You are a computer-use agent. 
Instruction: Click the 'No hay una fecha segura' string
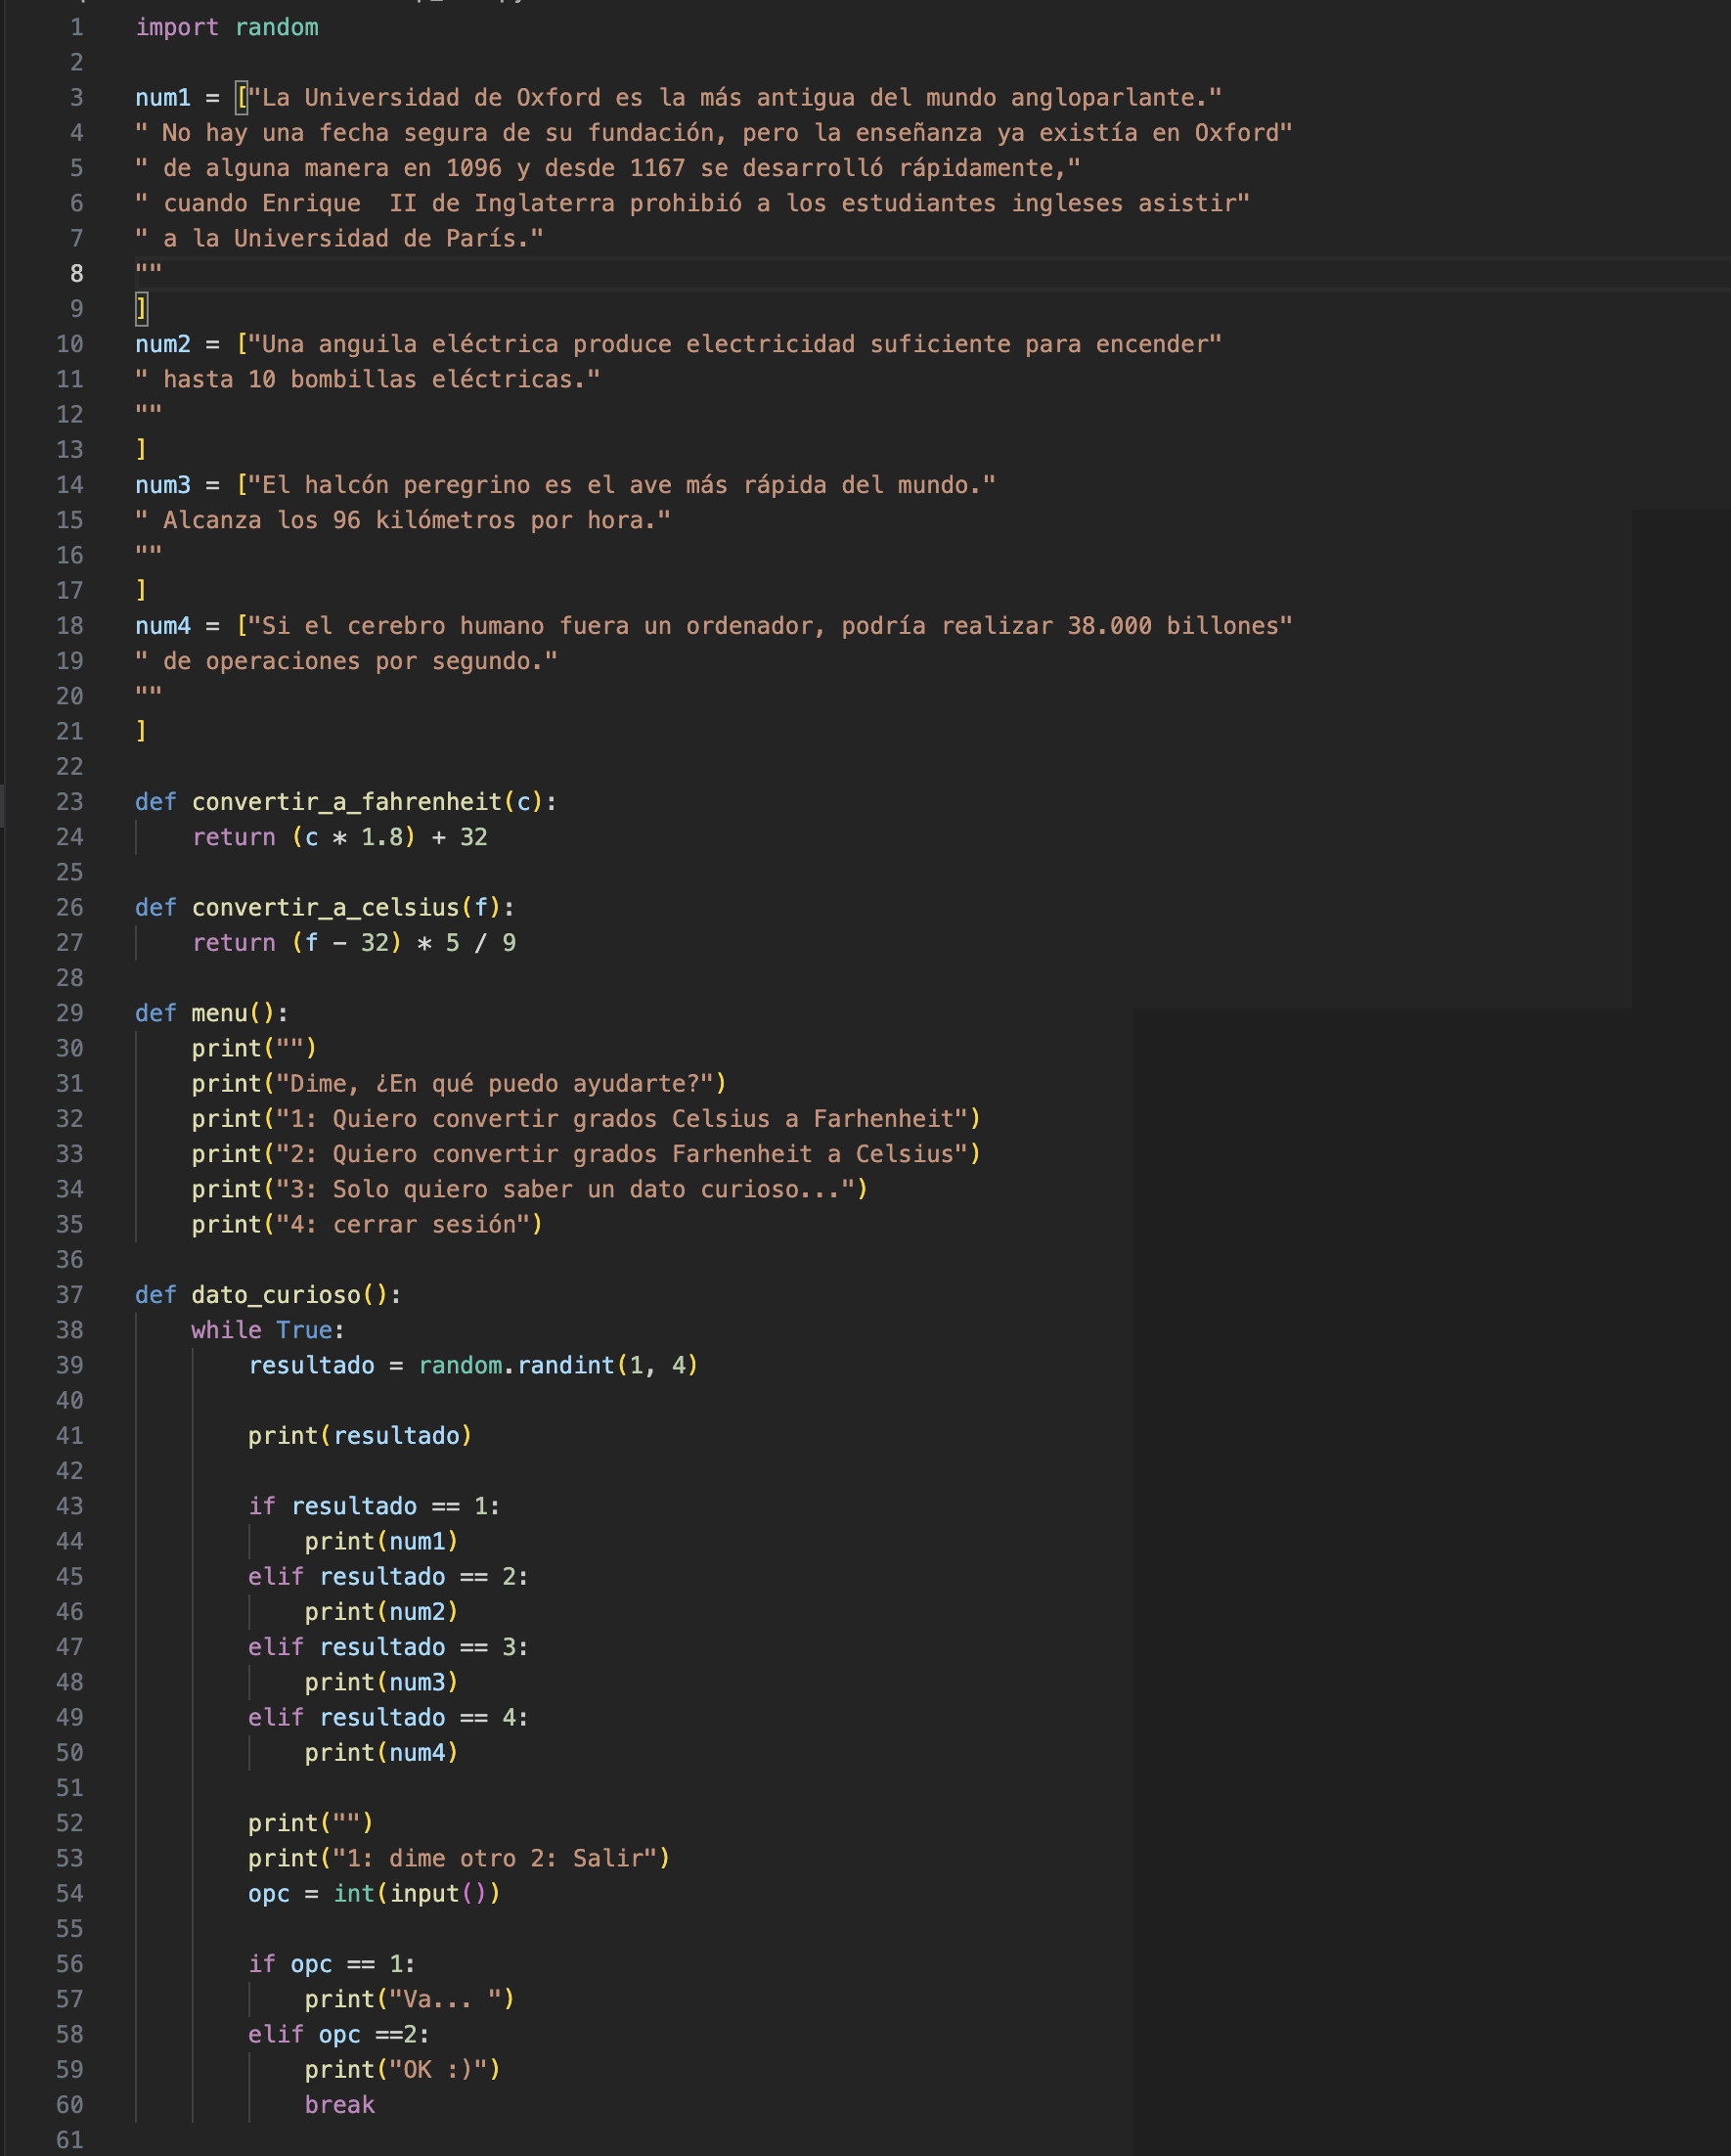tap(714, 133)
